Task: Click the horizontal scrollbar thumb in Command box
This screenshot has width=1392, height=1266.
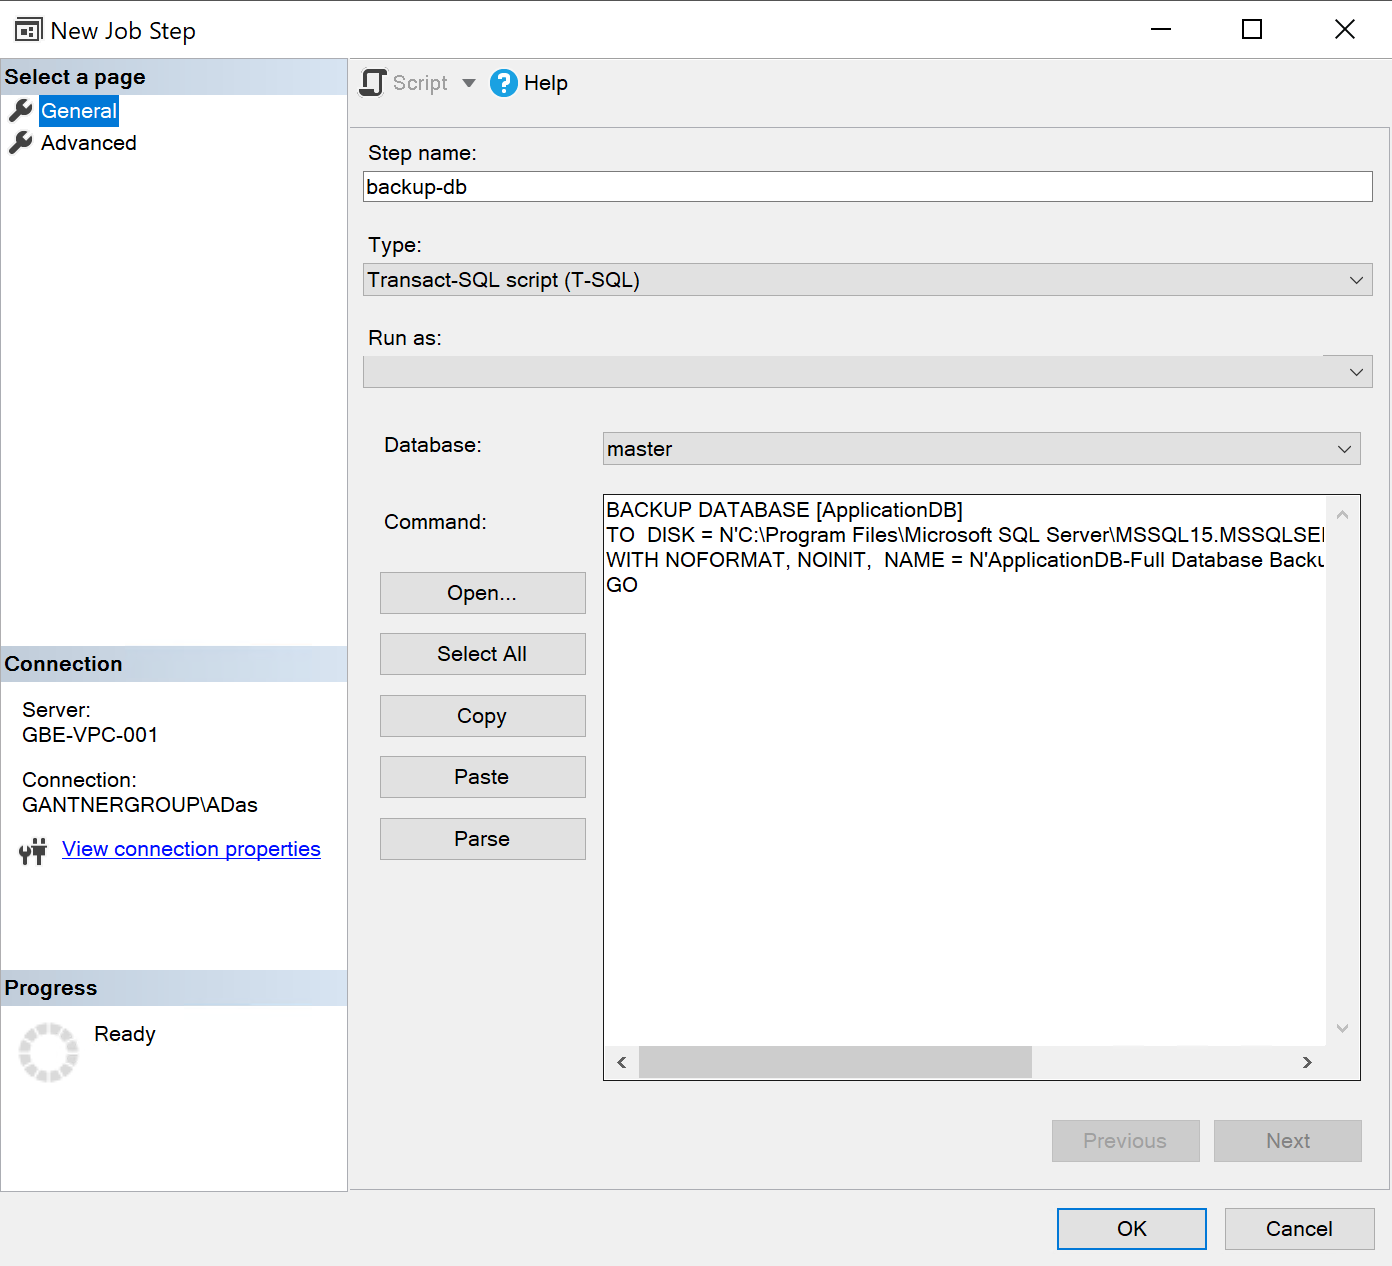Action: tap(835, 1062)
